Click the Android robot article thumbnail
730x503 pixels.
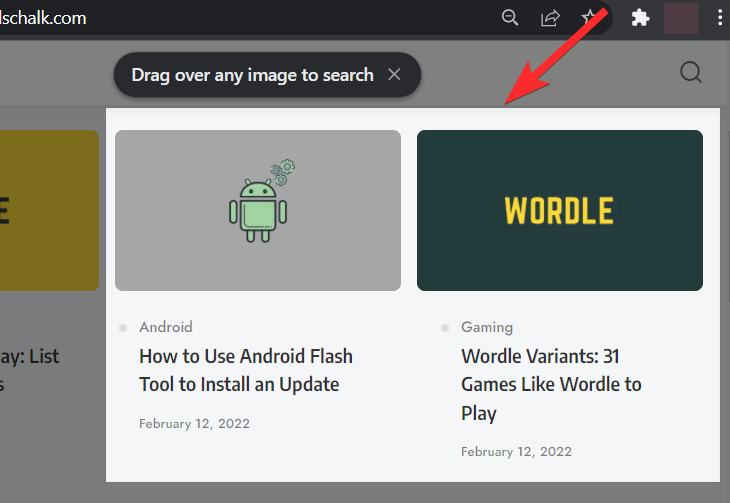point(258,210)
